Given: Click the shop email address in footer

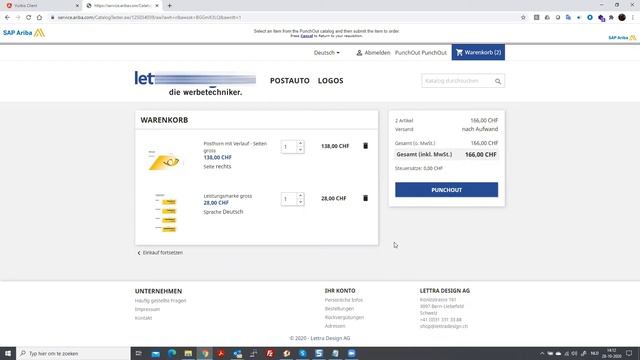Looking at the screenshot, I should click(x=444, y=326).
